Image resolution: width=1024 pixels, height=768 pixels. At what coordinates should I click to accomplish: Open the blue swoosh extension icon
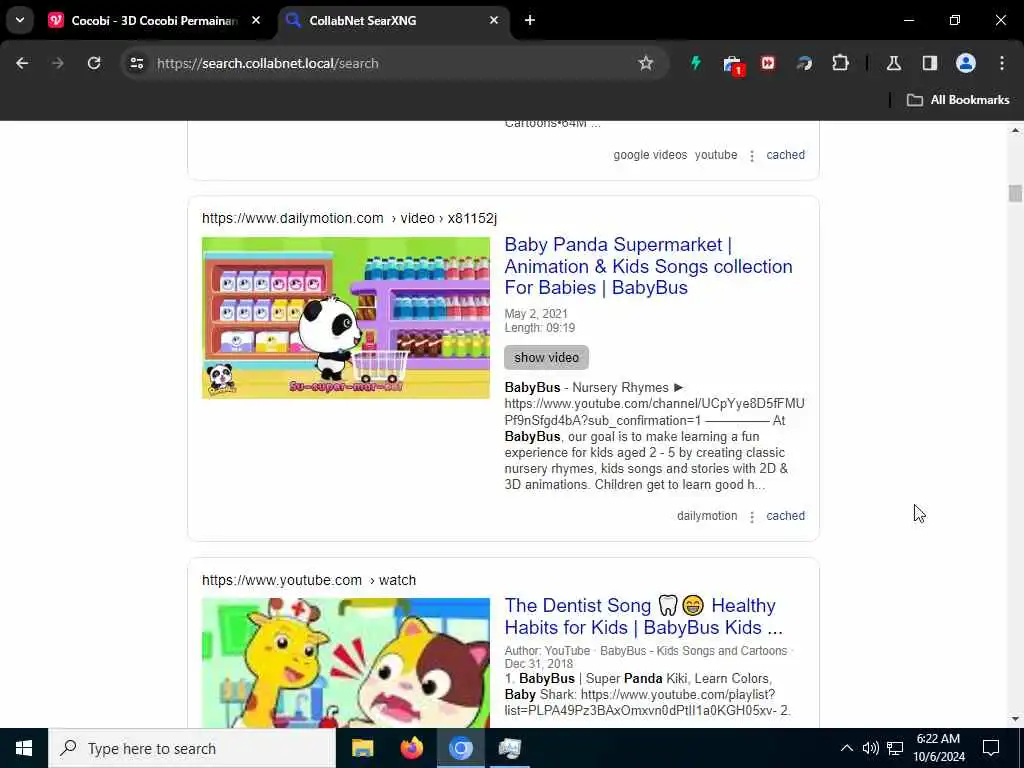(x=804, y=63)
